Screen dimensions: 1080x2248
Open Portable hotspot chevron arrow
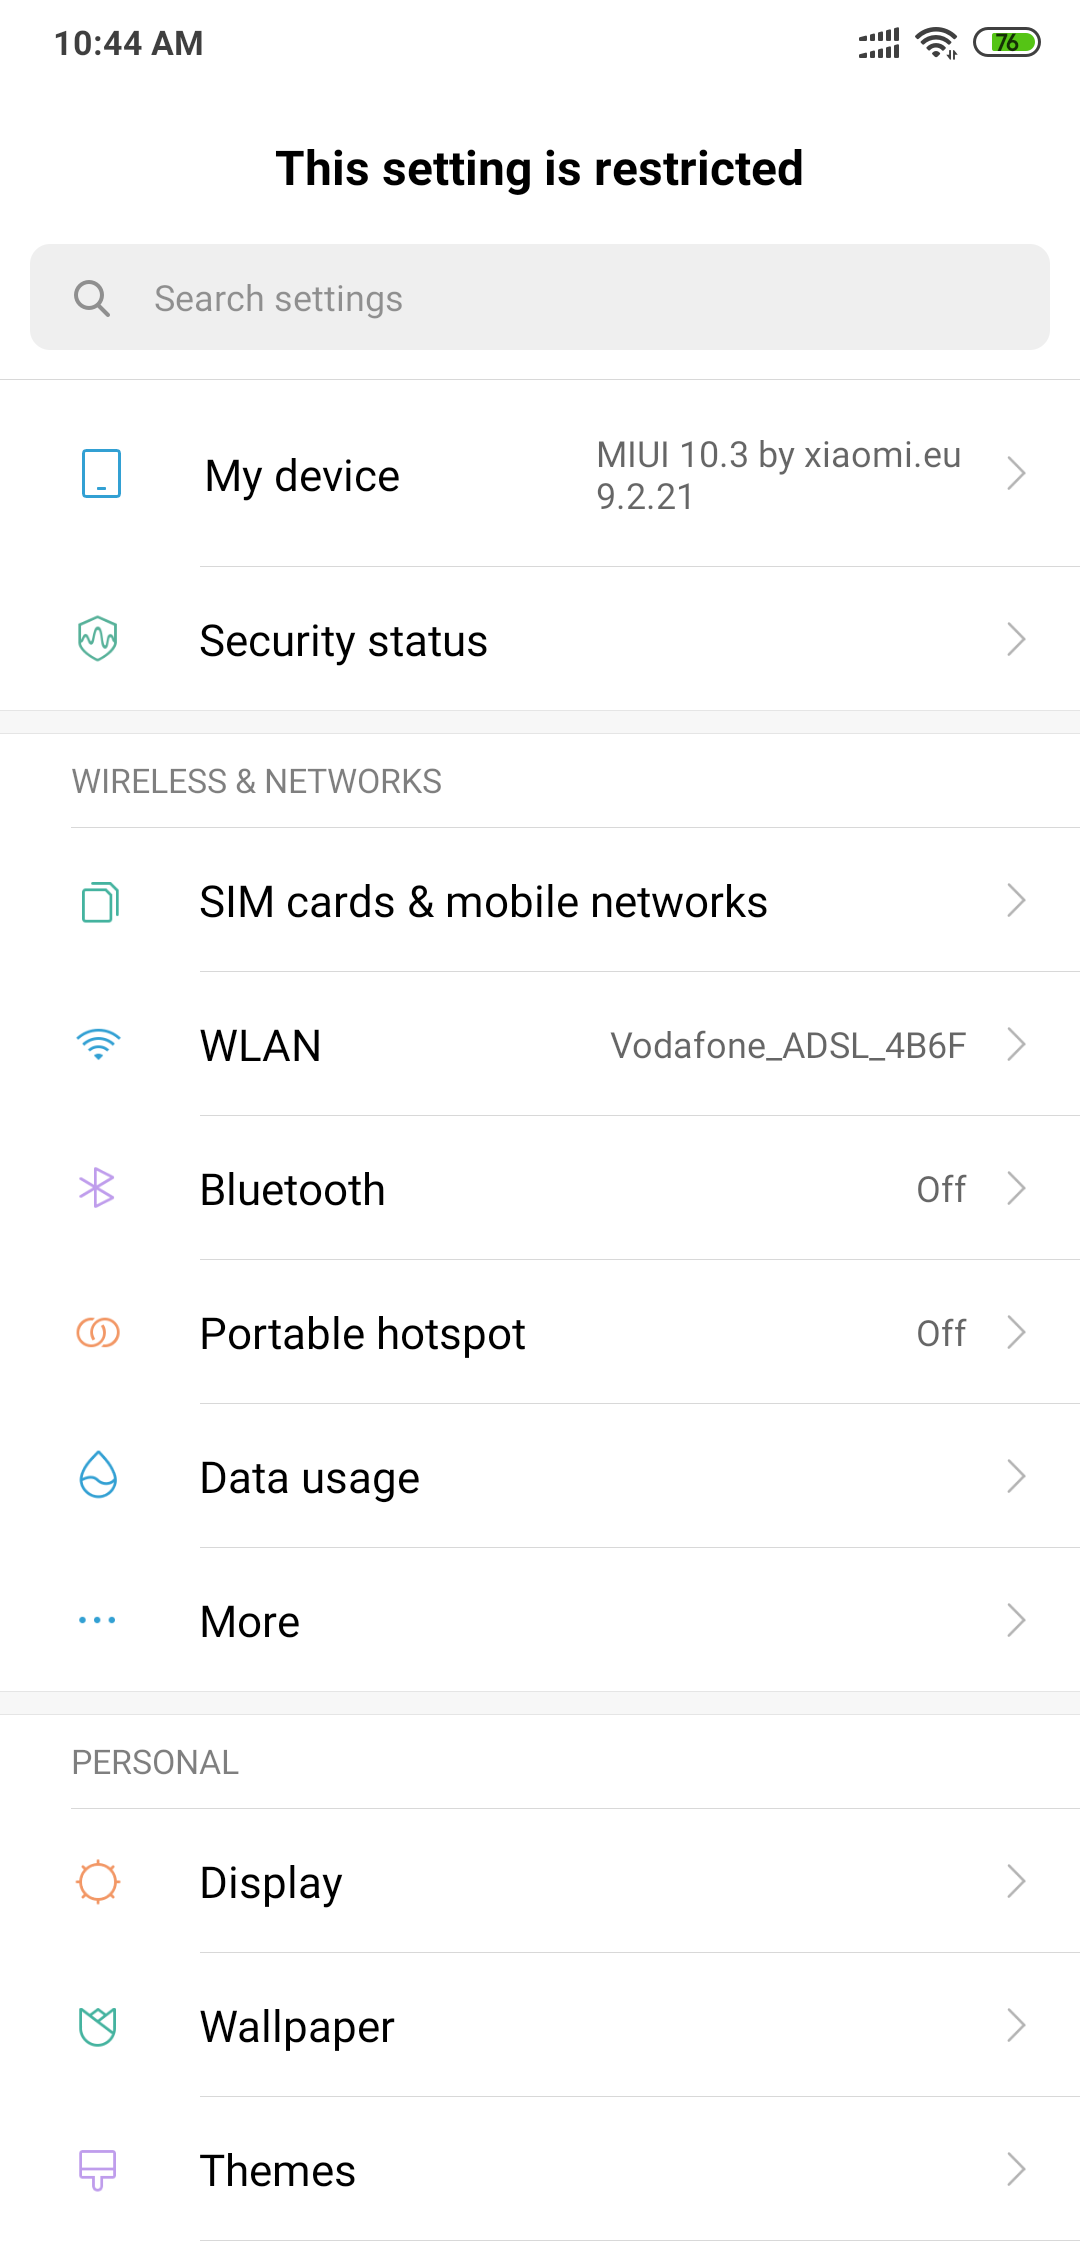click(1016, 1333)
